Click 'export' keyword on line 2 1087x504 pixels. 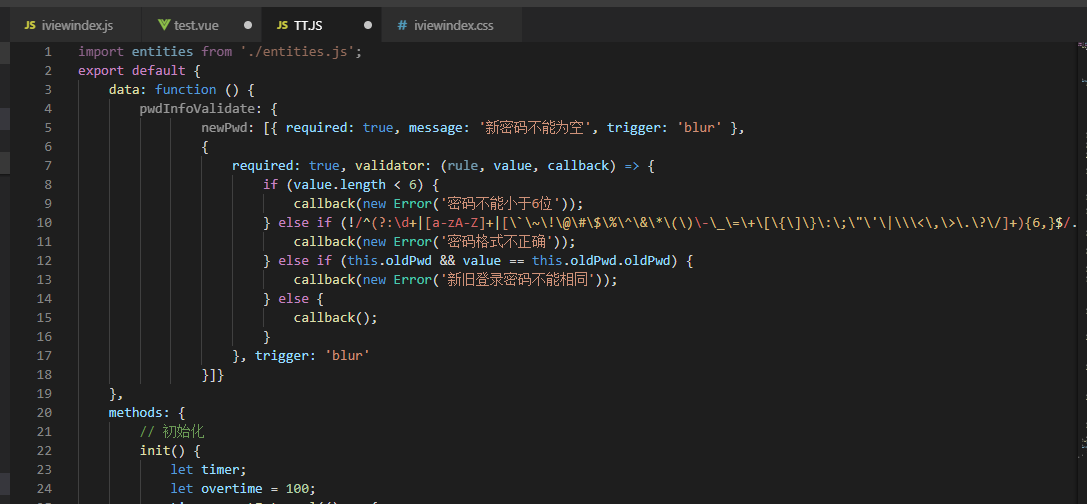click(101, 71)
